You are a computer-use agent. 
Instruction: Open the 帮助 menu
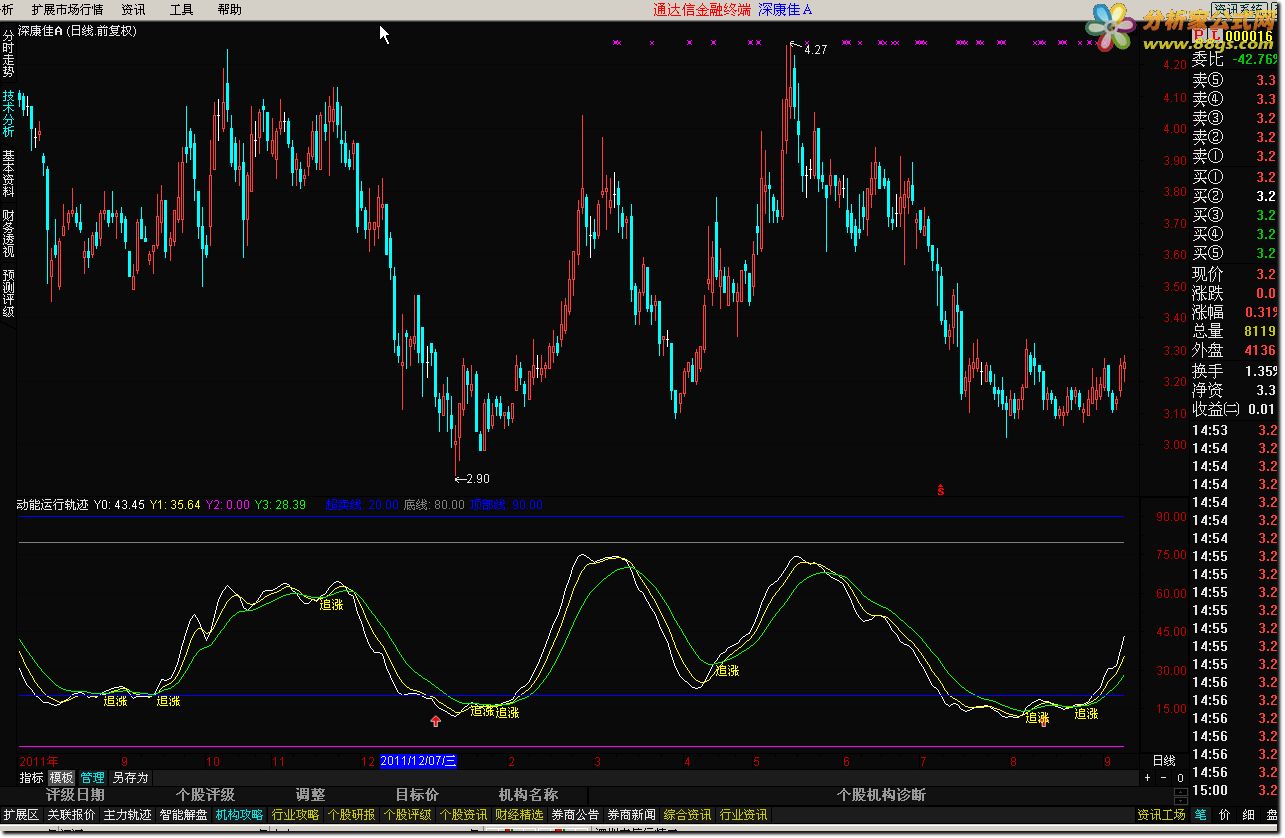click(229, 9)
